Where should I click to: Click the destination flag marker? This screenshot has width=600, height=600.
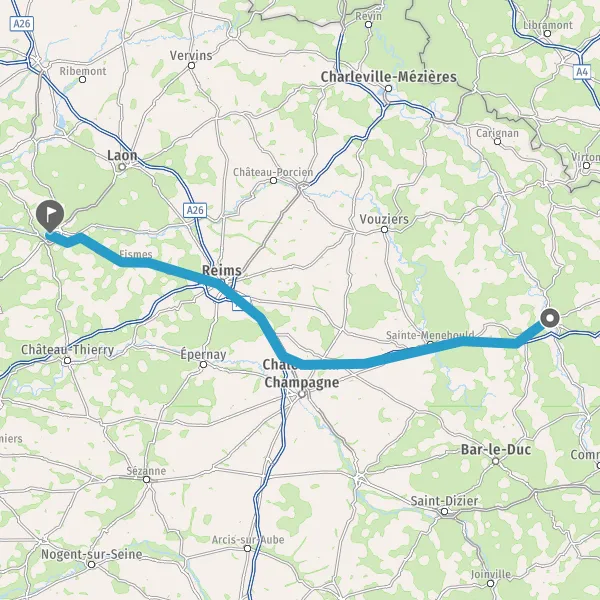coord(50,216)
